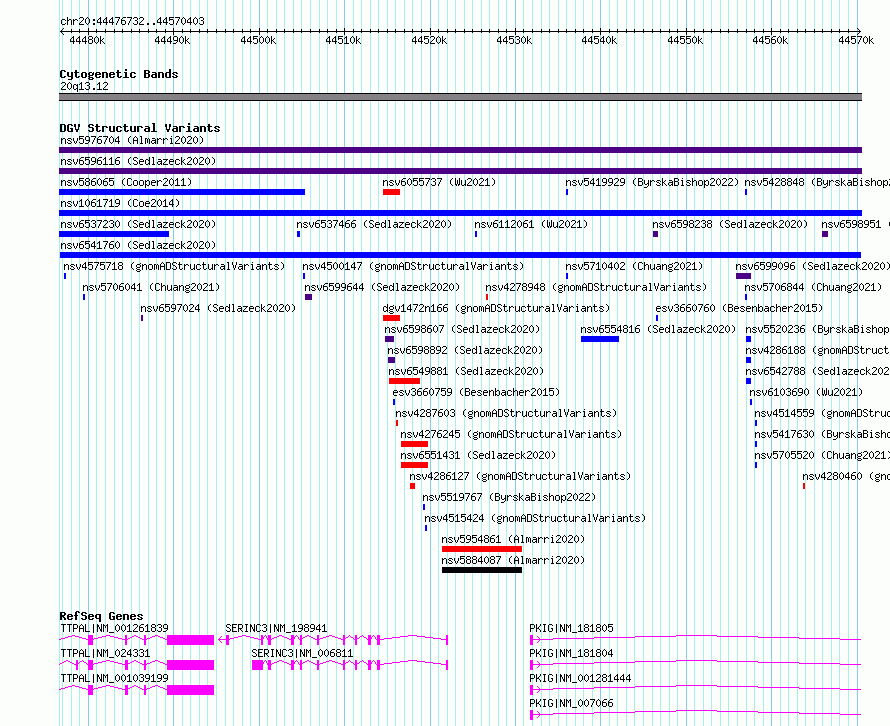Screen dimensions: 890x726
Task: Open esv3660759 (Besenbacher2015) label
Action: tap(476, 392)
